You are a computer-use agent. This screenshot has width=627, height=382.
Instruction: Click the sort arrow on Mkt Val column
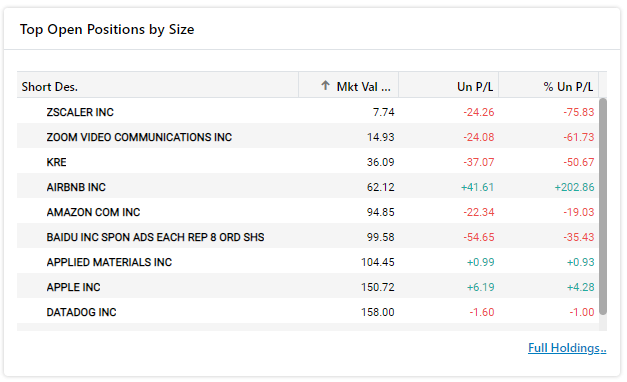pos(325,86)
